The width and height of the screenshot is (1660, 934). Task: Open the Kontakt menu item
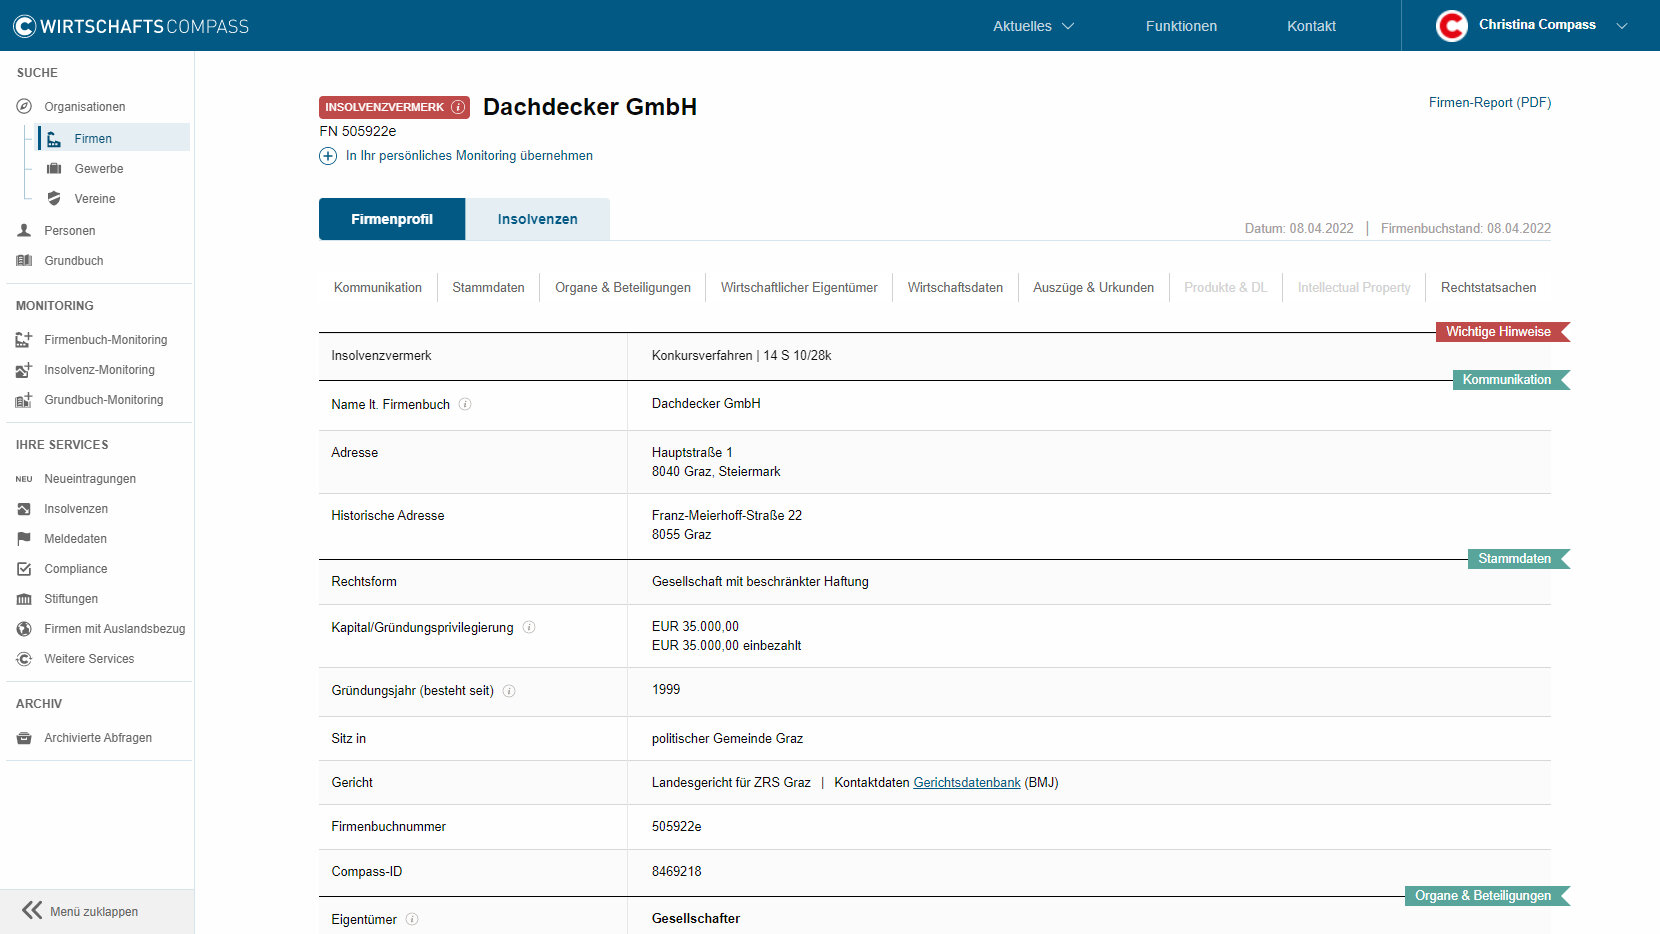(x=1311, y=26)
